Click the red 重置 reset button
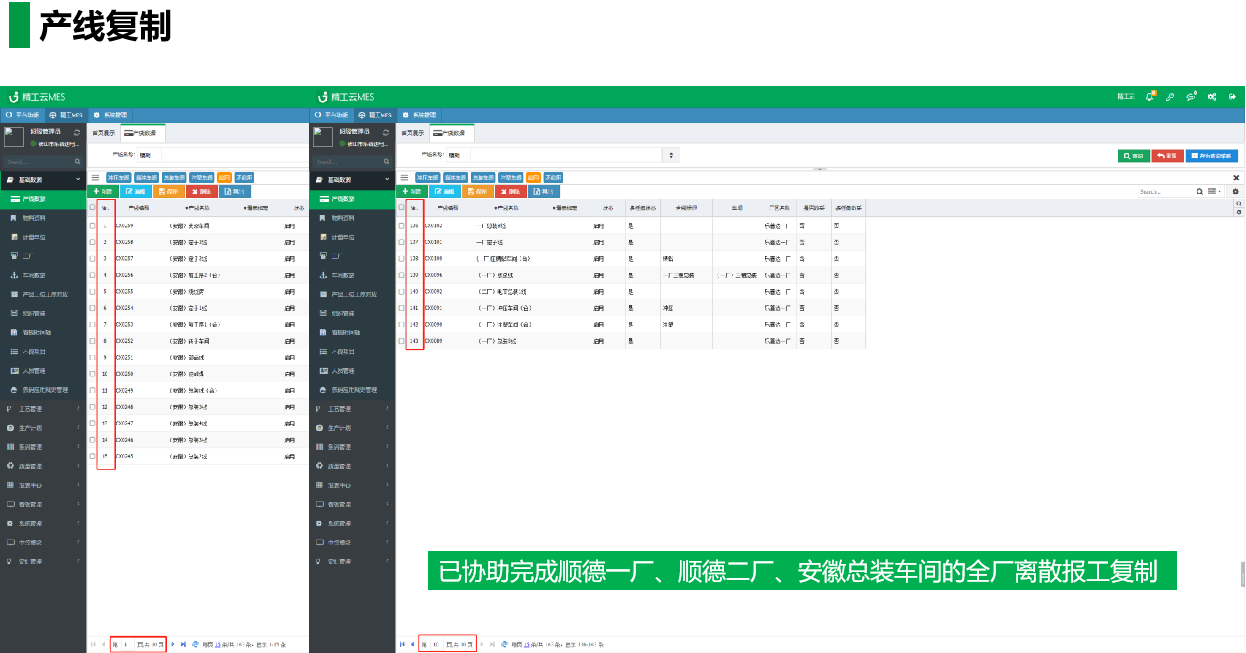The width and height of the screenshot is (1246, 653). pyautogui.click(x=1167, y=156)
